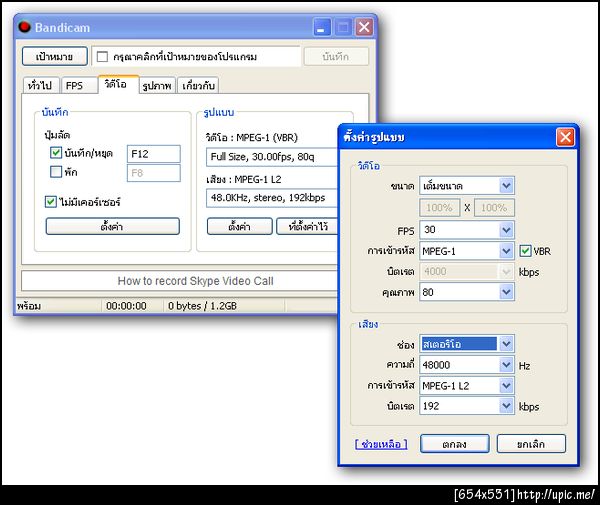Open the disabled 4000 kbps bitrate dropdown
This screenshot has height=505, width=600.
pyautogui.click(x=467, y=272)
